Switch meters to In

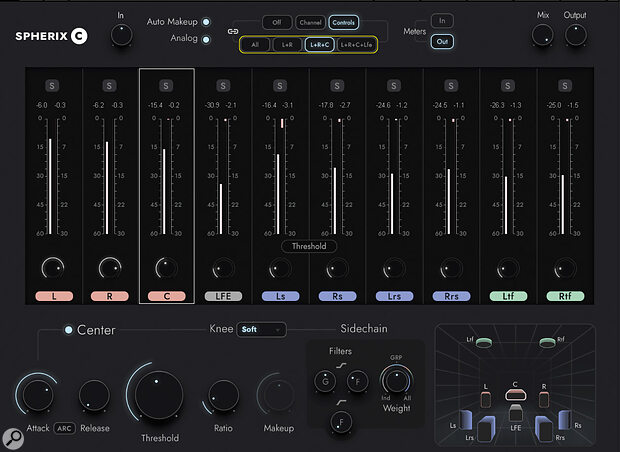[x=442, y=21]
